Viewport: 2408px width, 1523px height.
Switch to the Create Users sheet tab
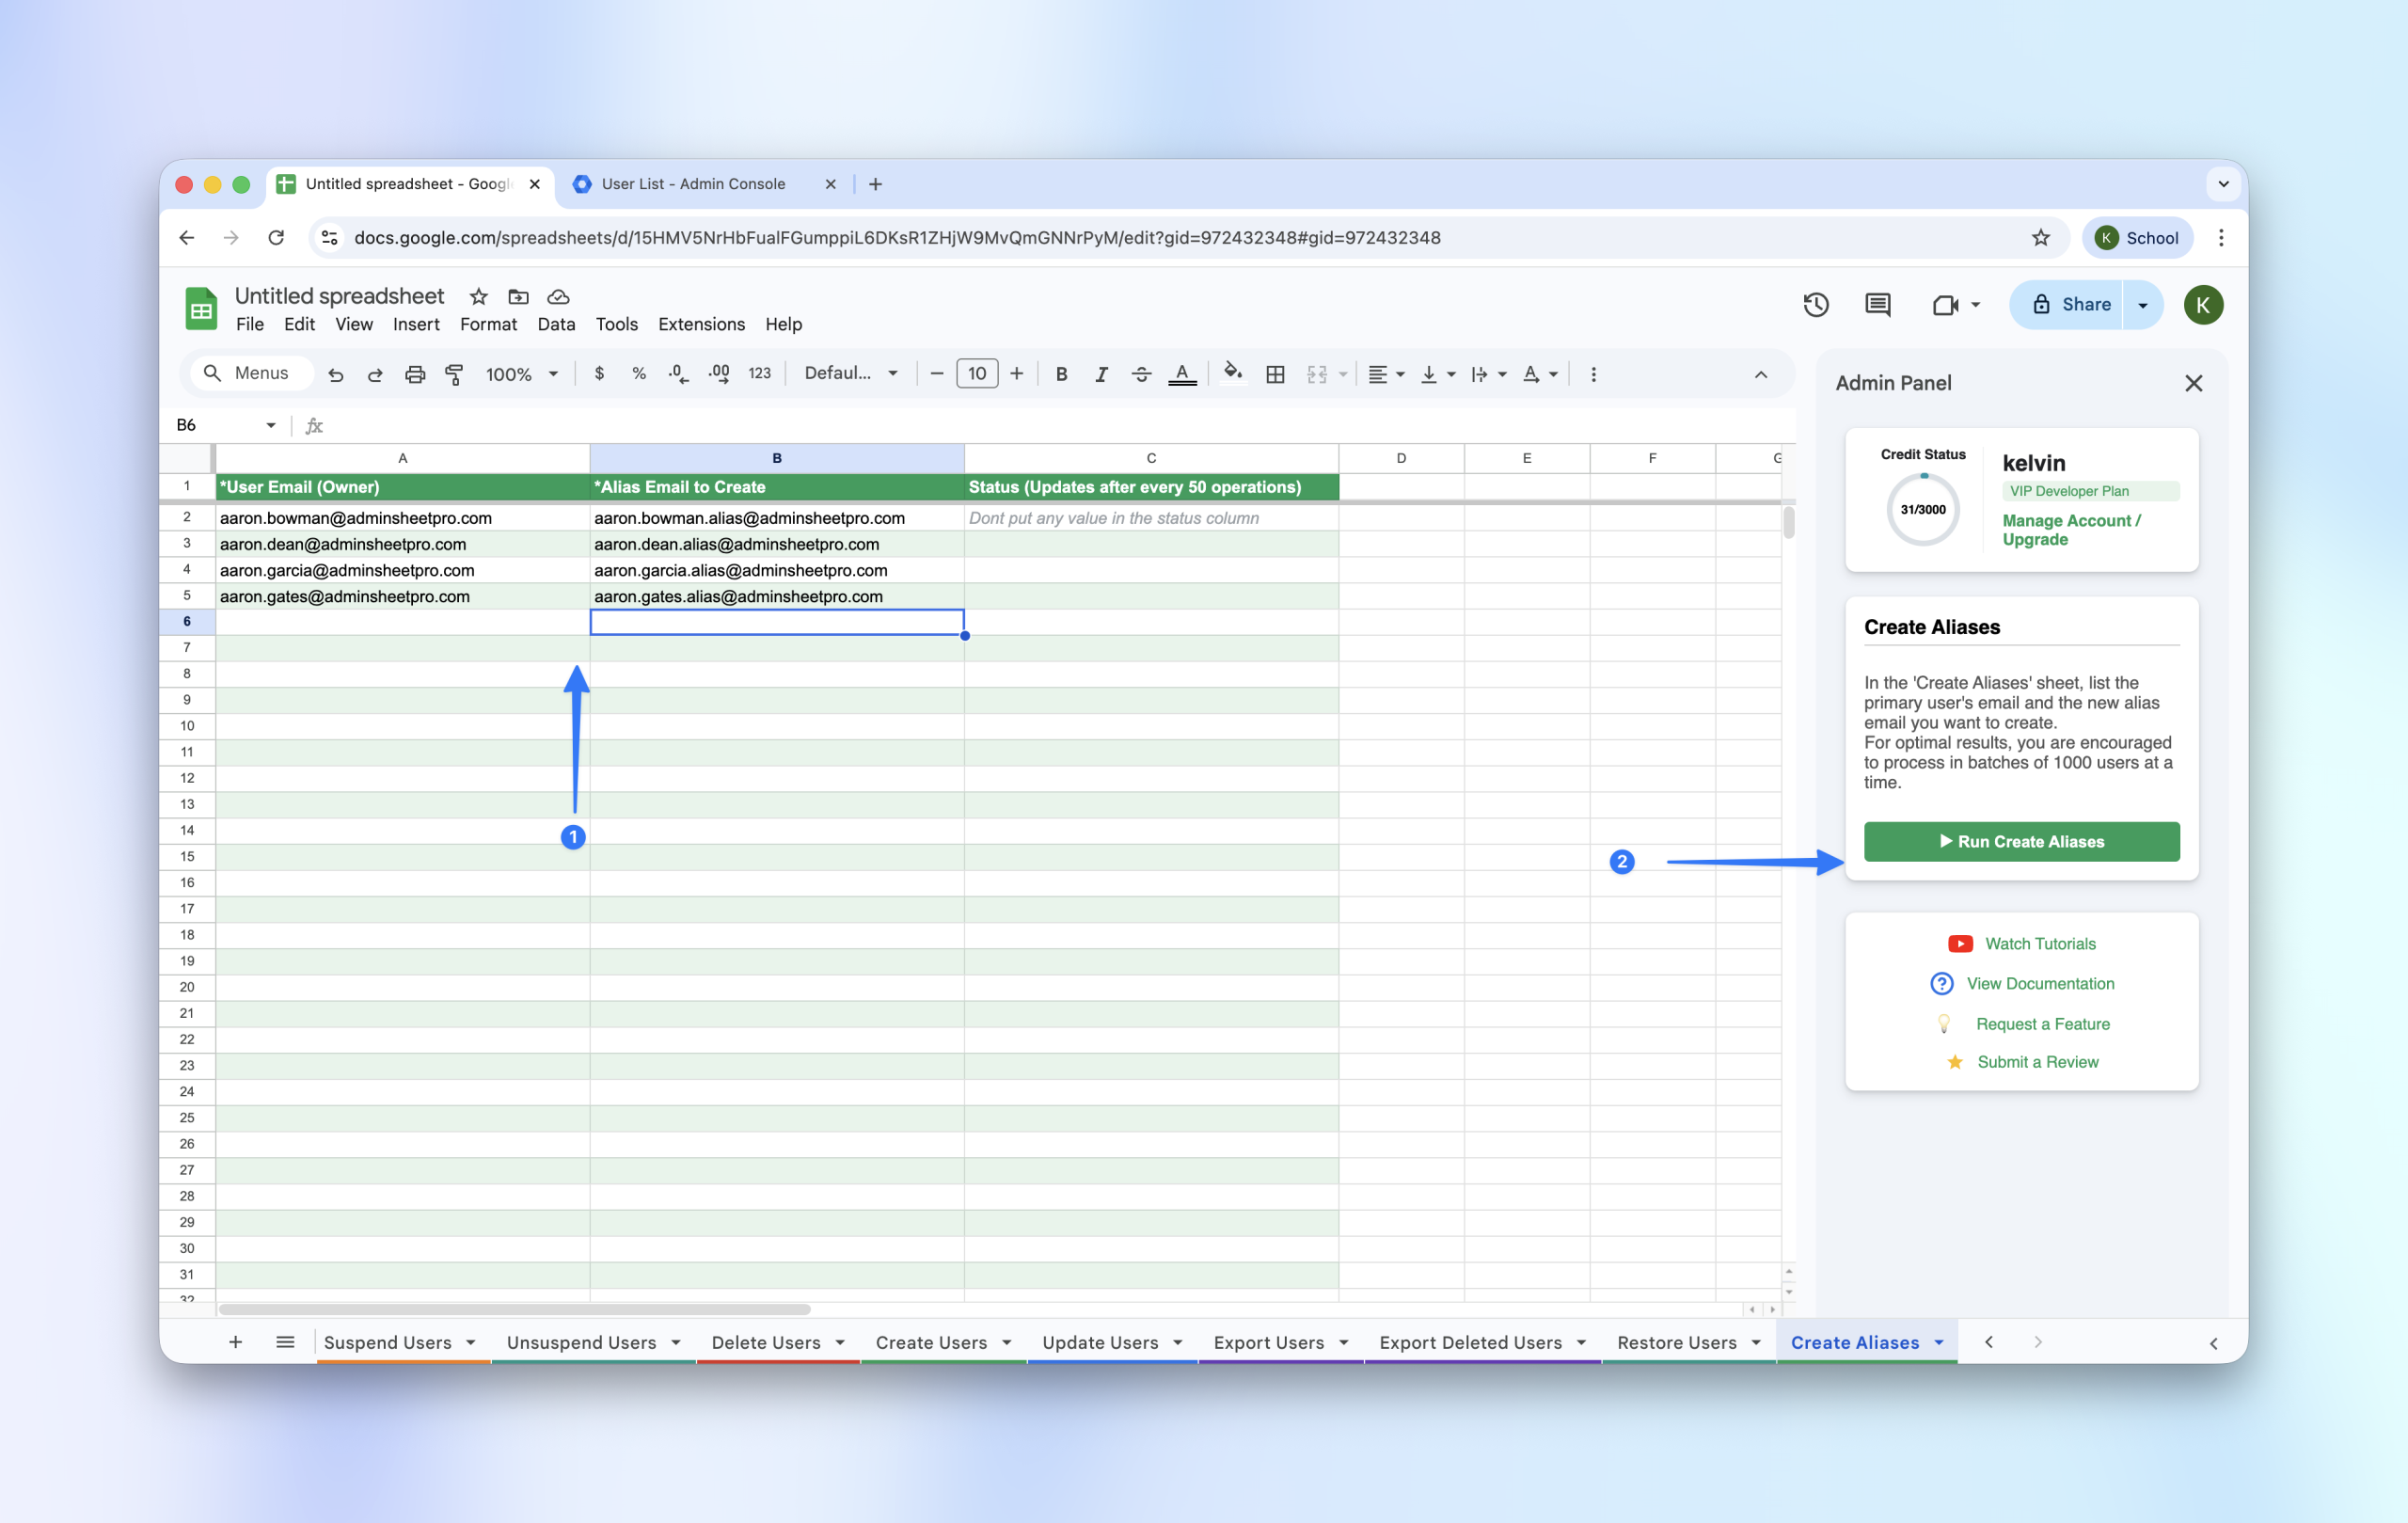(x=930, y=1342)
